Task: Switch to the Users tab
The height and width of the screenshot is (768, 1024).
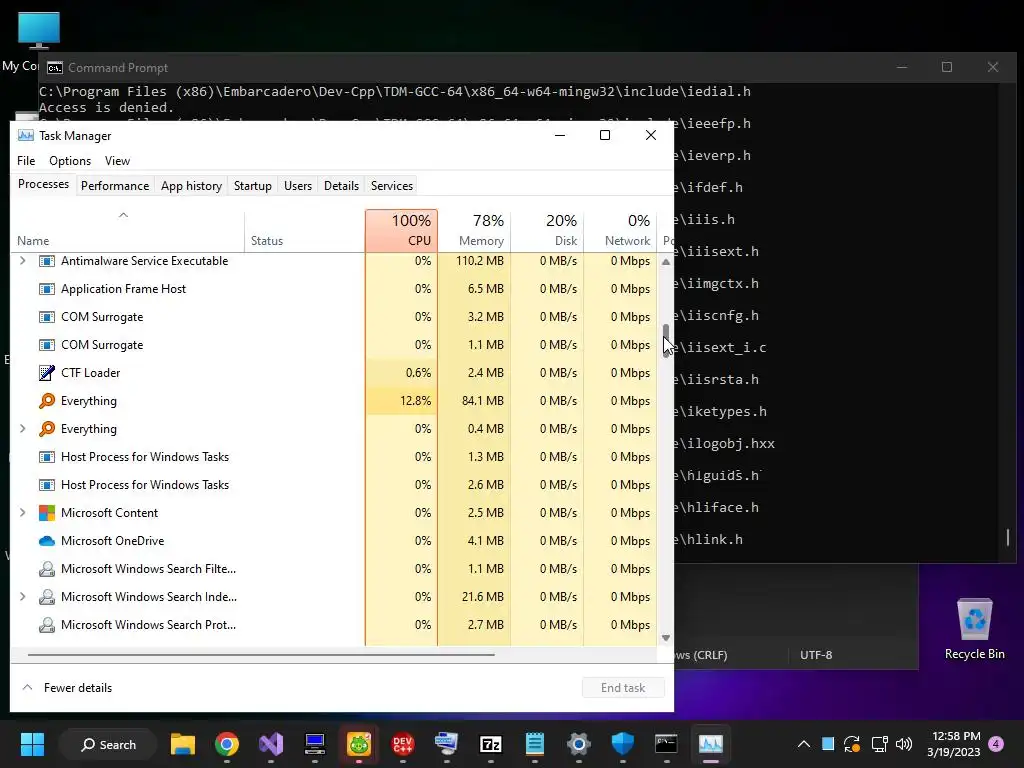Action: [x=298, y=185]
